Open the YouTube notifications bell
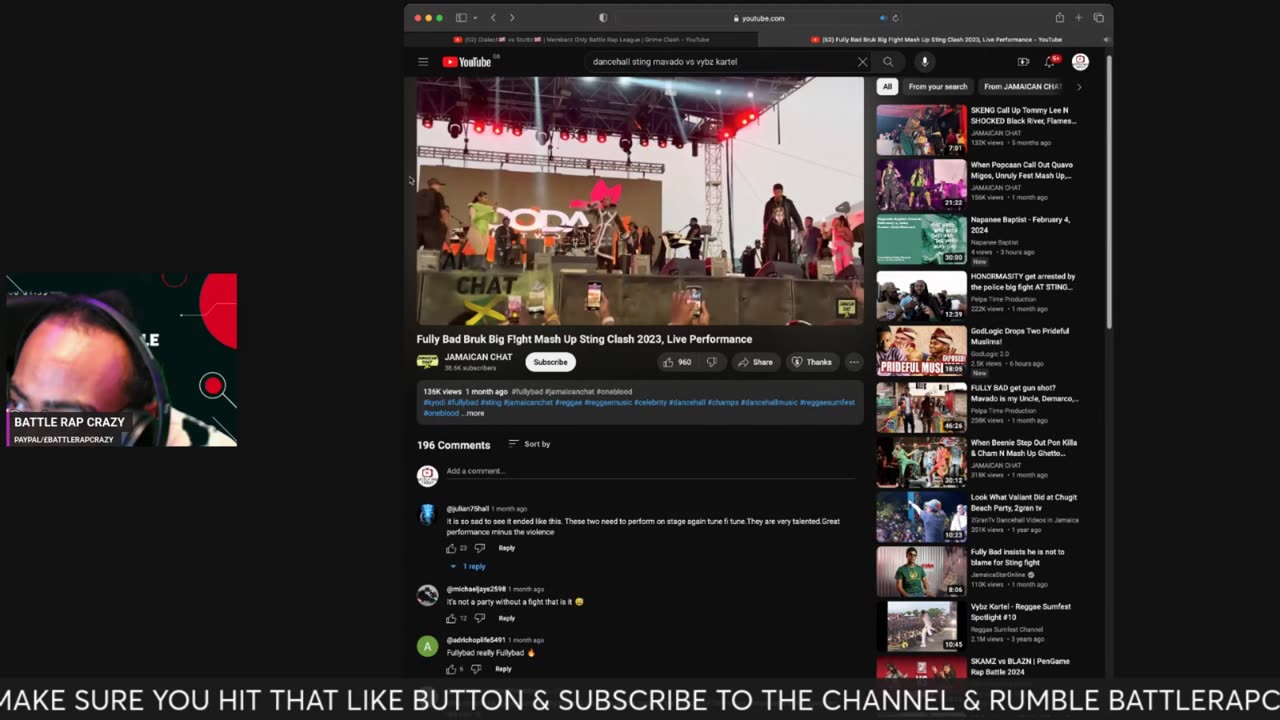Screen dimensions: 1280x720 click(1050, 62)
